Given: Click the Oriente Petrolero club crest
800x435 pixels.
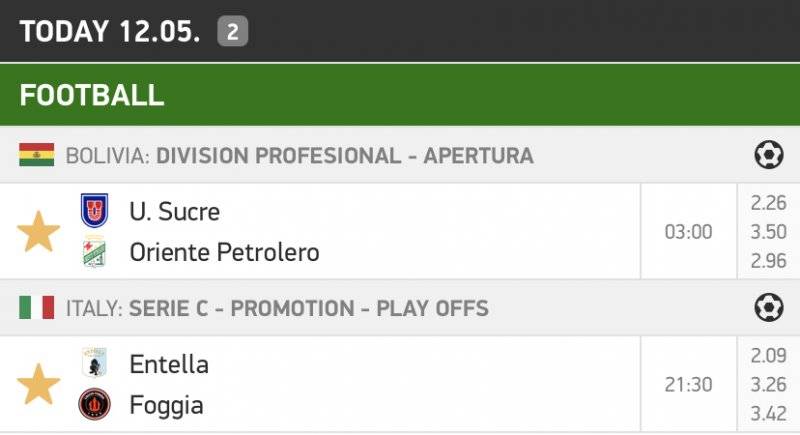Looking at the screenshot, I should click(94, 252).
